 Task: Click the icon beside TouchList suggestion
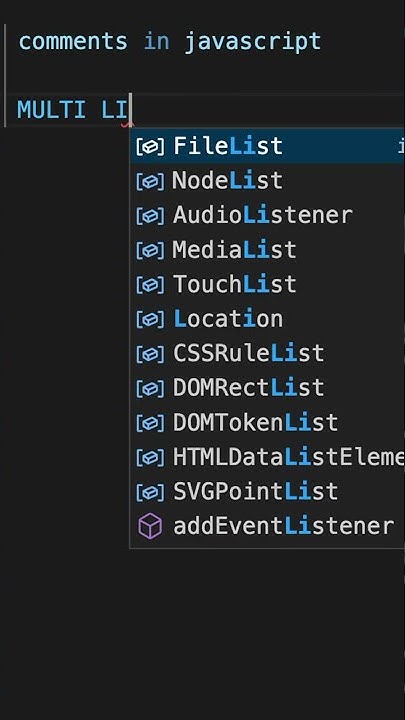pos(150,285)
